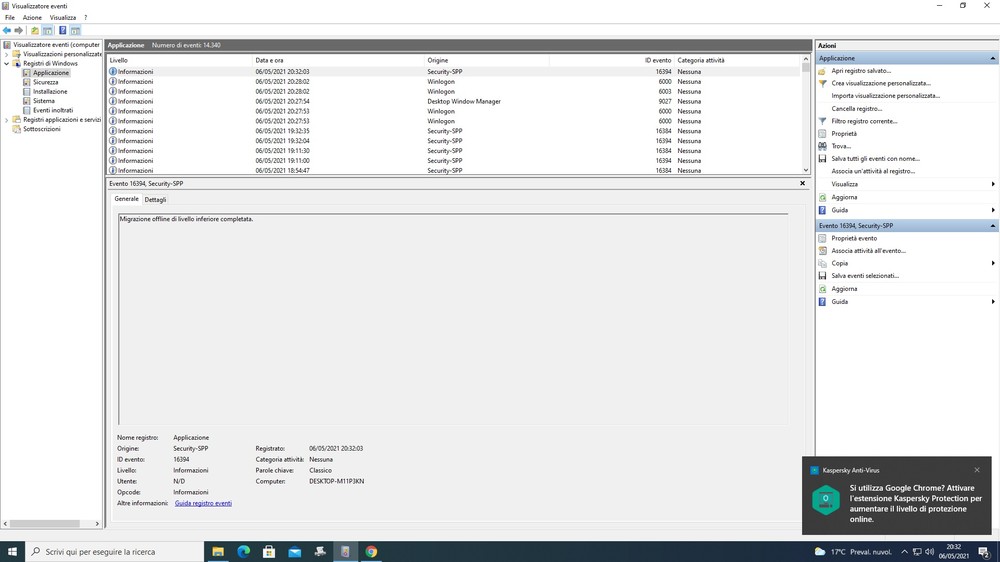Image resolution: width=1000 pixels, height=562 pixels.
Task: Select the event at 06/05/2021 19:32:35
Action: coord(453,131)
